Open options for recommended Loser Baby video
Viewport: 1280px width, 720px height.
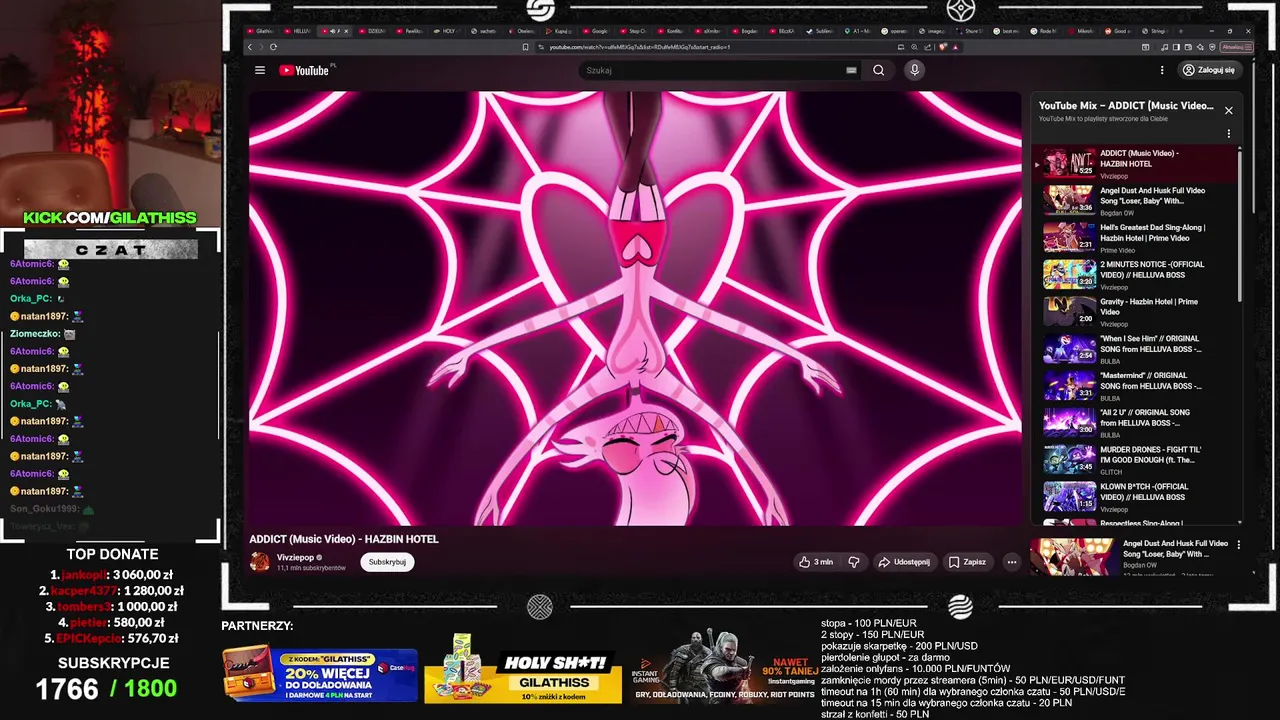[x=1239, y=545]
